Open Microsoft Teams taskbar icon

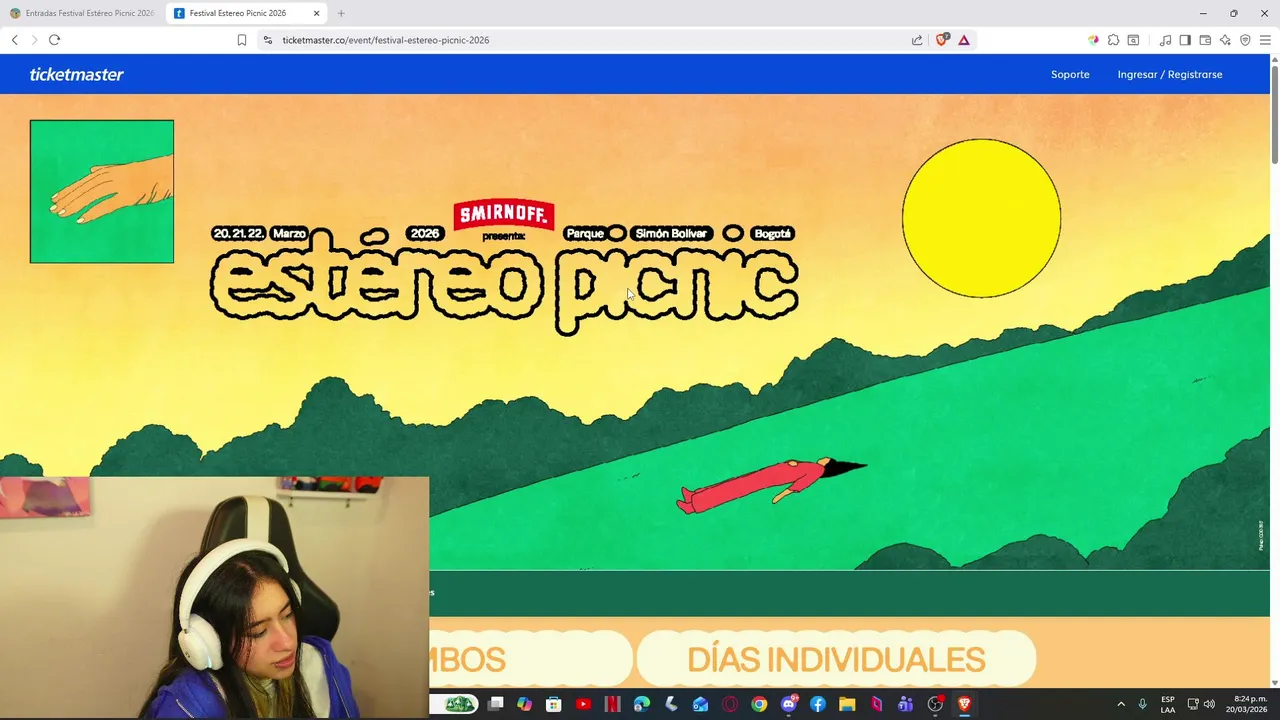[x=905, y=704]
